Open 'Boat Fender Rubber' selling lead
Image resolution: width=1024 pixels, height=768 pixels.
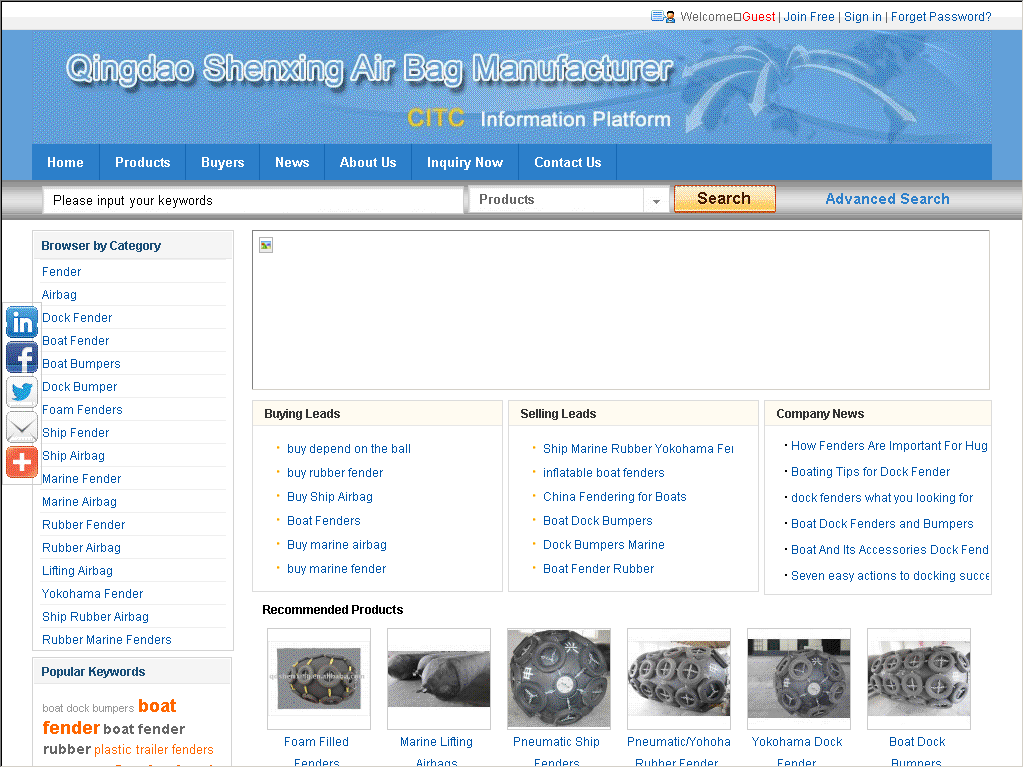coord(598,569)
